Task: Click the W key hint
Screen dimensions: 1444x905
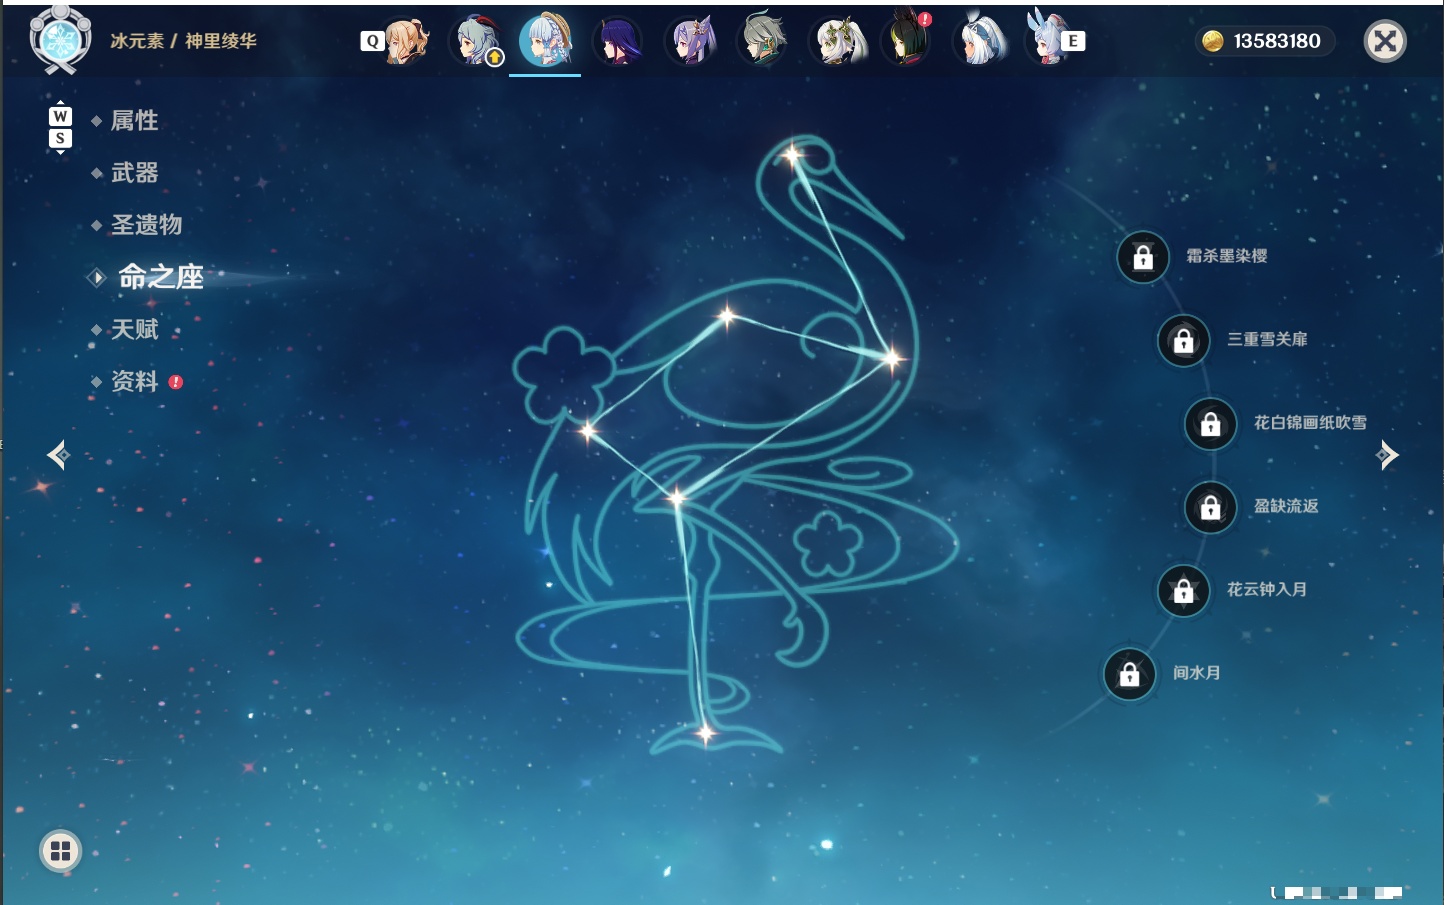Action: (60, 116)
